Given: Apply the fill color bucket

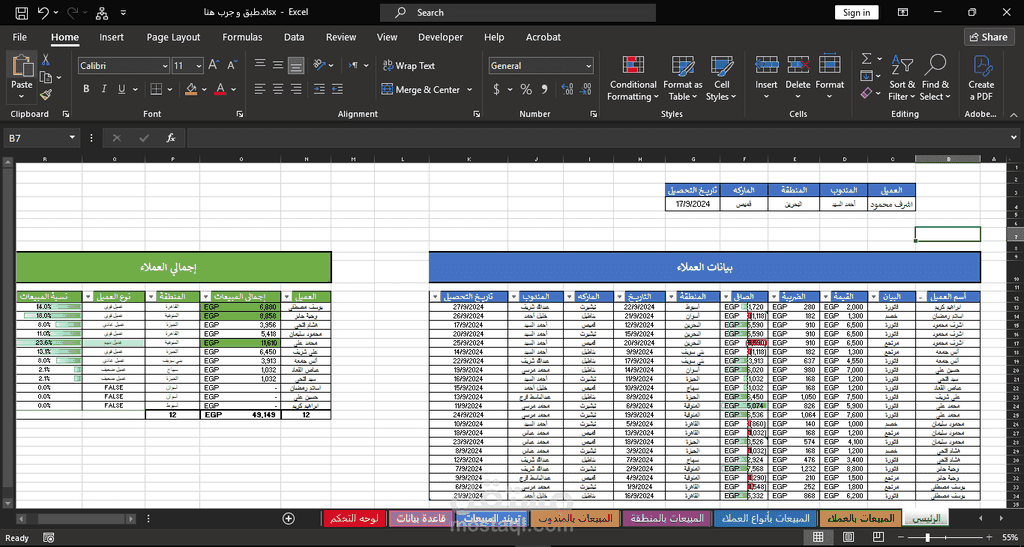Looking at the screenshot, I should point(191,89).
